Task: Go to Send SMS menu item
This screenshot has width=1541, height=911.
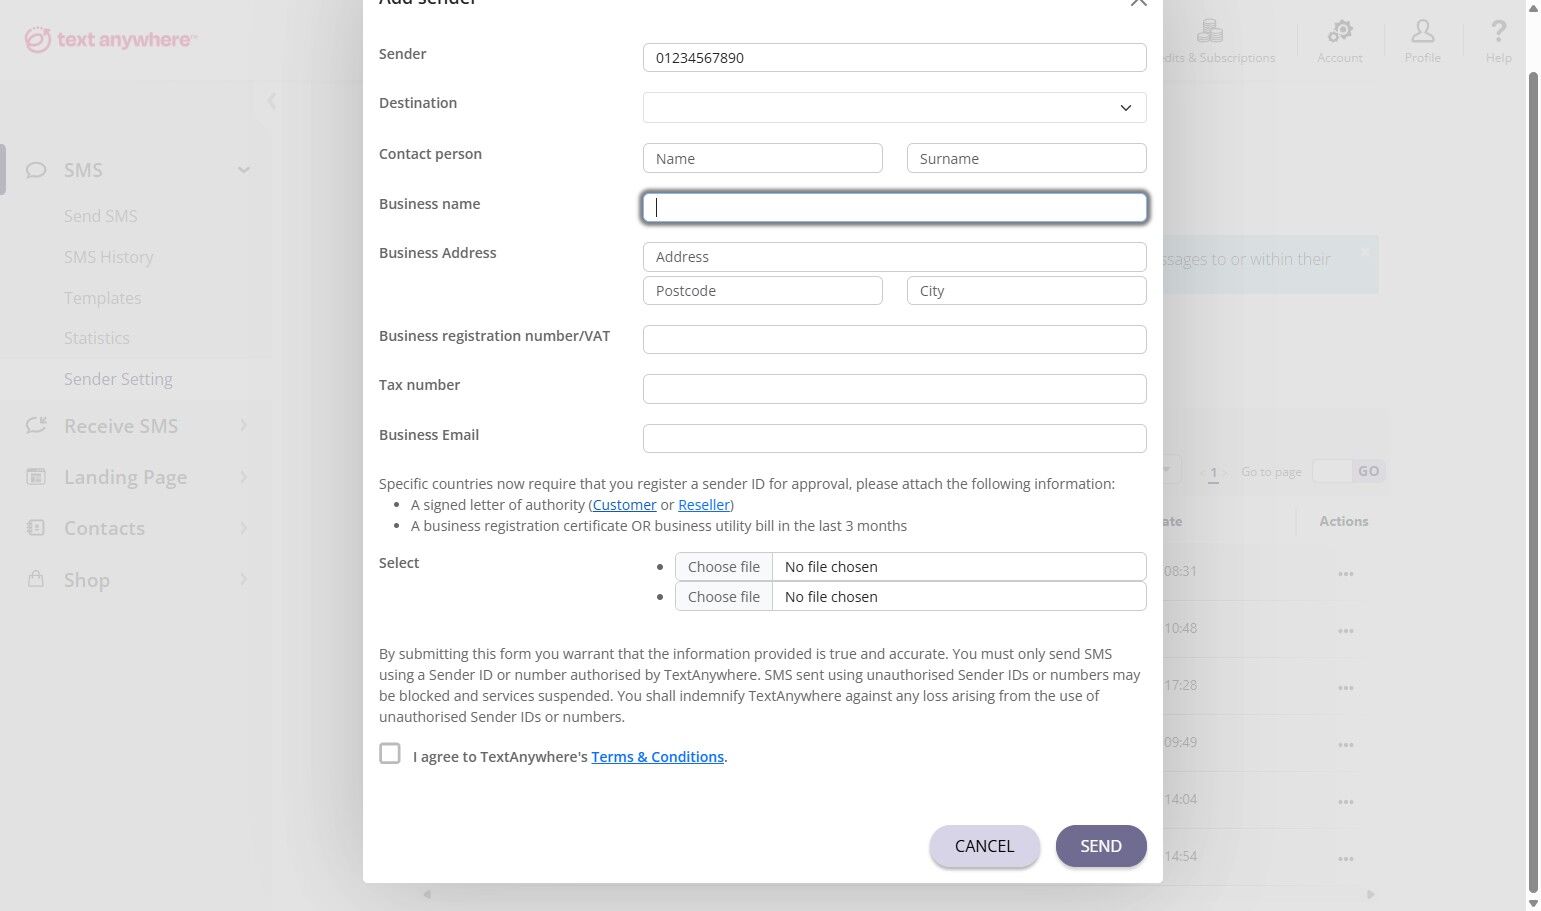Action: [100, 216]
